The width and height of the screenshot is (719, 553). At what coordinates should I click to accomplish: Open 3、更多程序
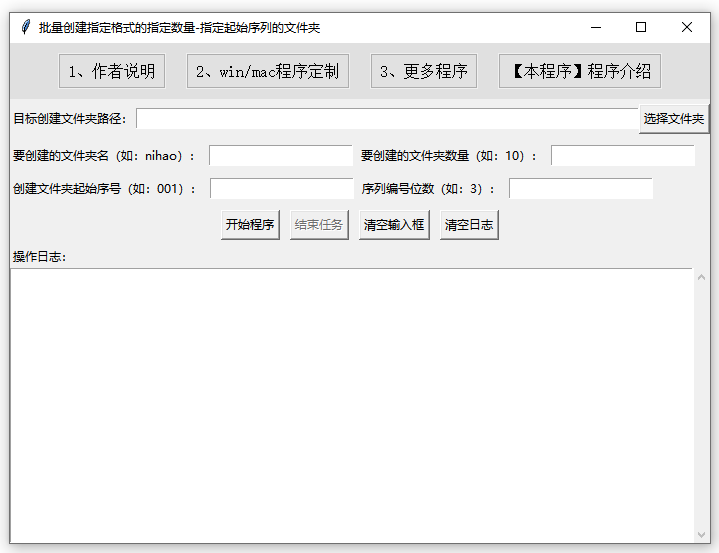pyautogui.click(x=424, y=71)
